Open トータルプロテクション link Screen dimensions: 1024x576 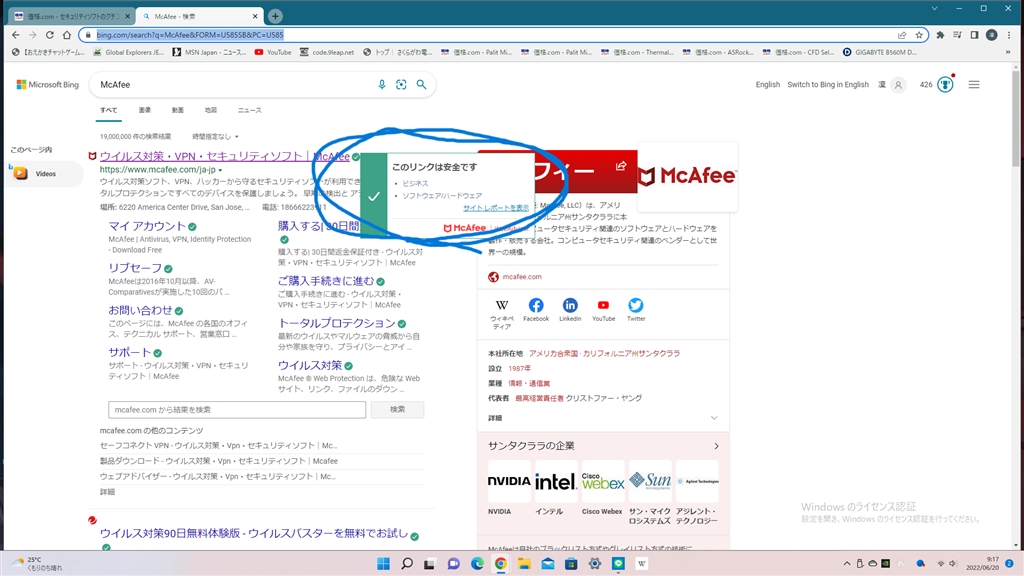tap(336, 323)
